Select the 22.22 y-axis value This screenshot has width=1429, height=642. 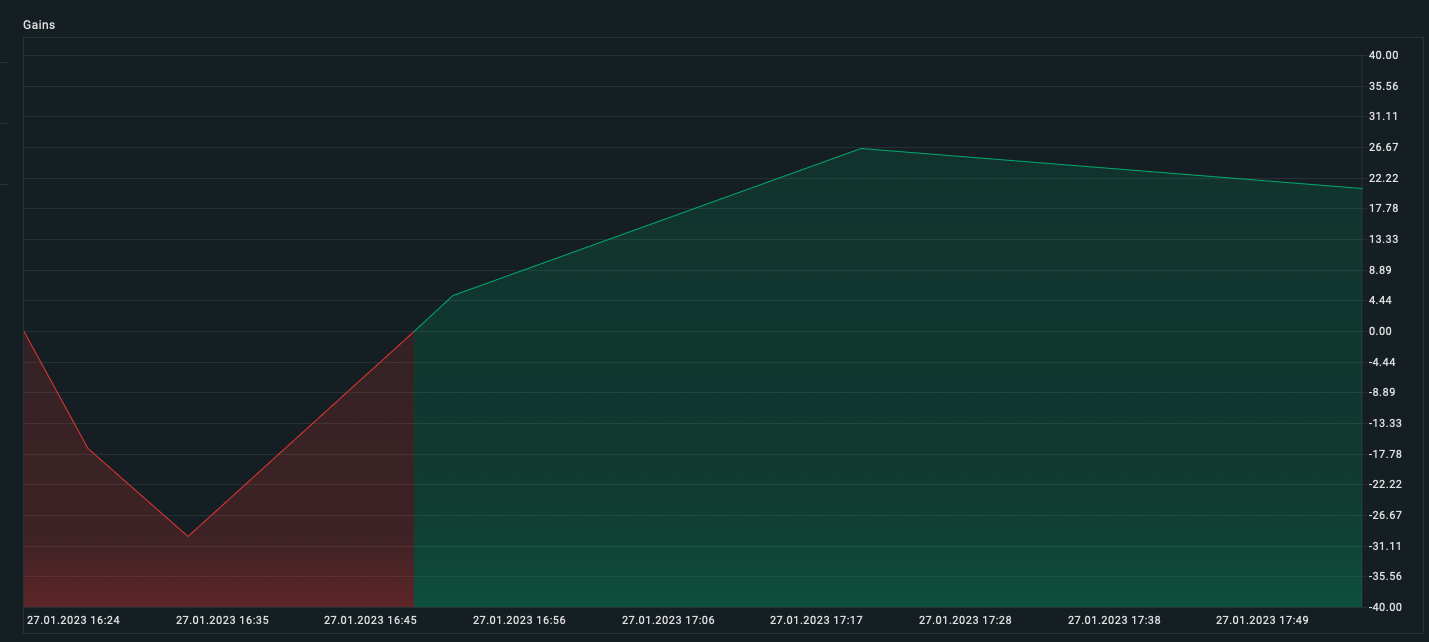coord(1384,178)
